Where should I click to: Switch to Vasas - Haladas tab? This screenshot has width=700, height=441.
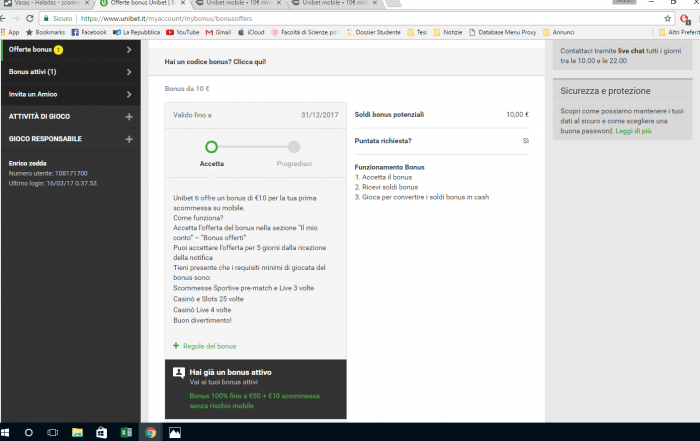point(46,3)
